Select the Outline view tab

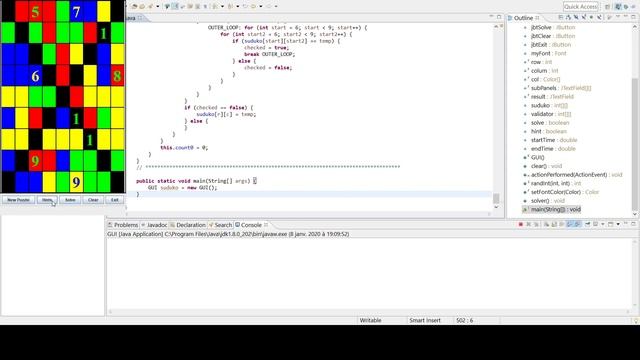pyautogui.click(x=523, y=18)
